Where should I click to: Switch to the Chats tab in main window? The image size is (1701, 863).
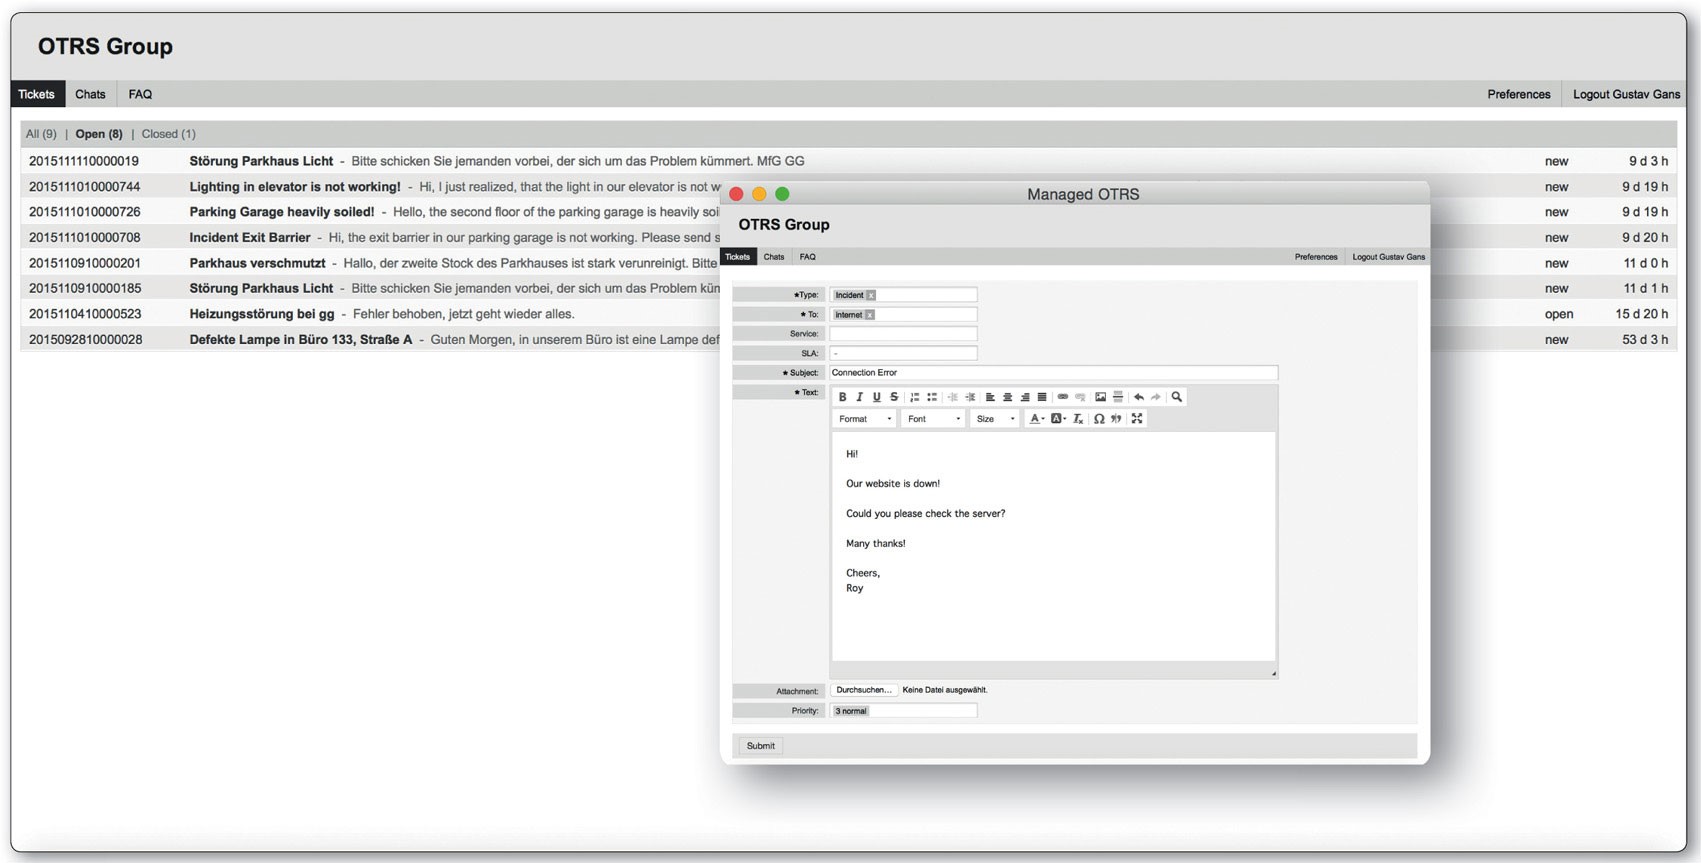pos(90,94)
